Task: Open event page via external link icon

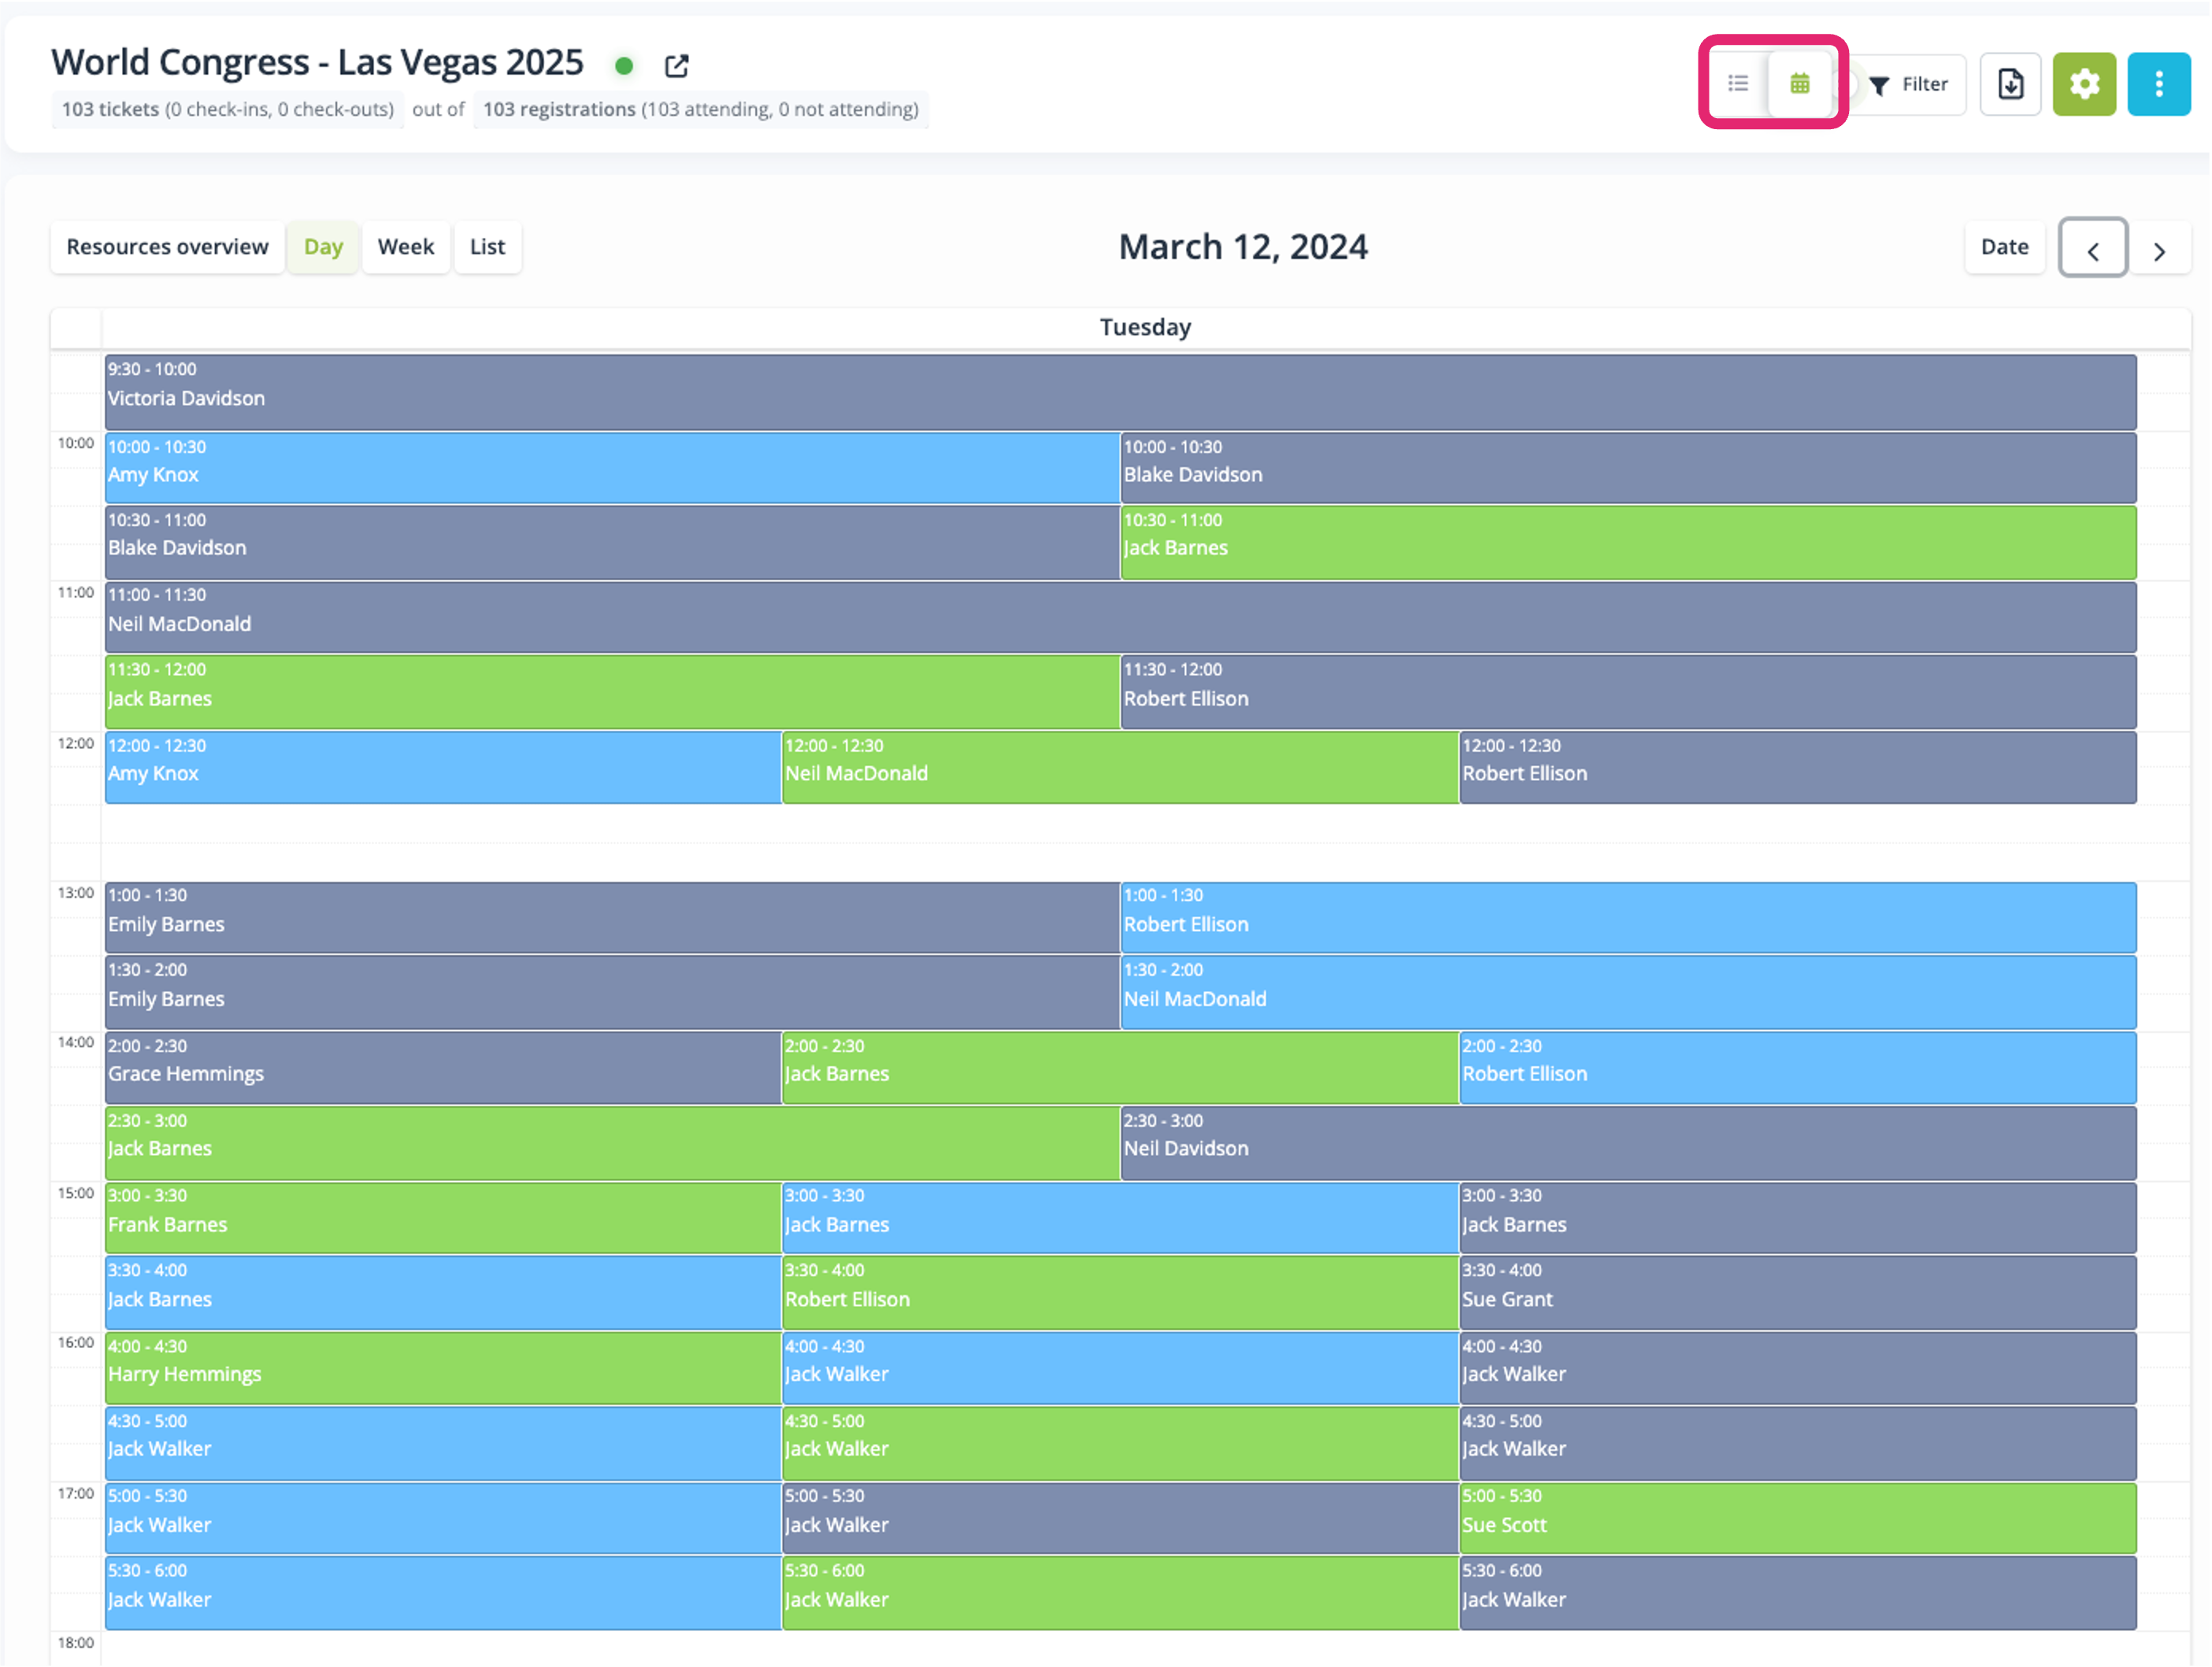Action: pyautogui.click(x=677, y=66)
